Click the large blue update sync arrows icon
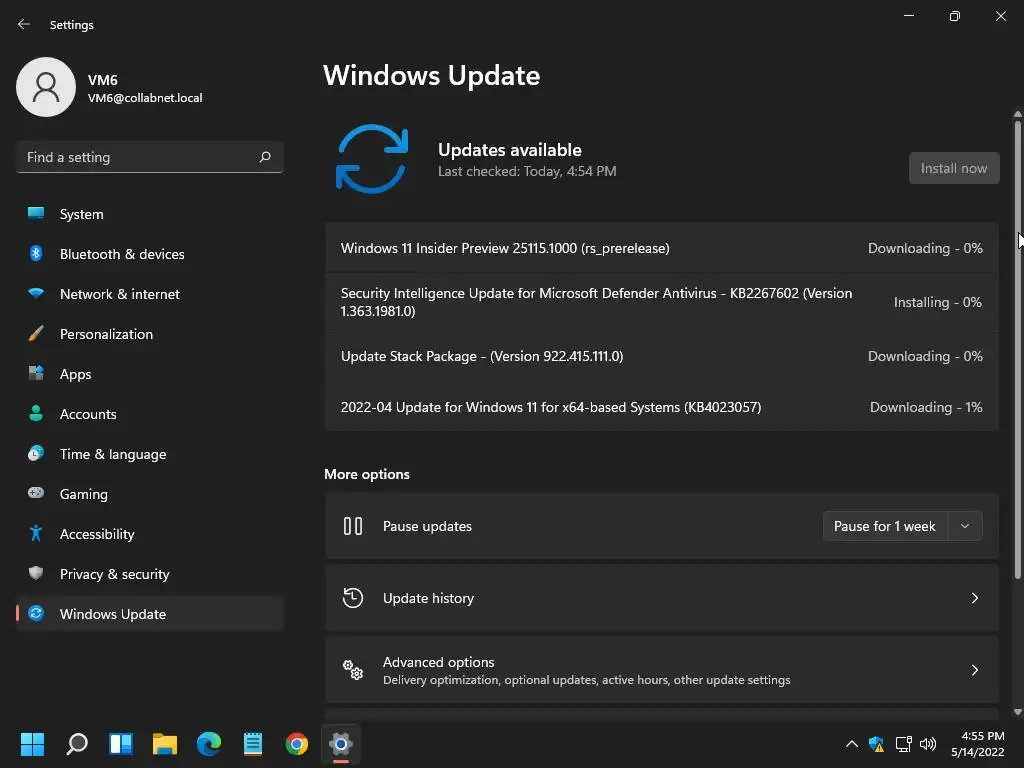 point(372,159)
